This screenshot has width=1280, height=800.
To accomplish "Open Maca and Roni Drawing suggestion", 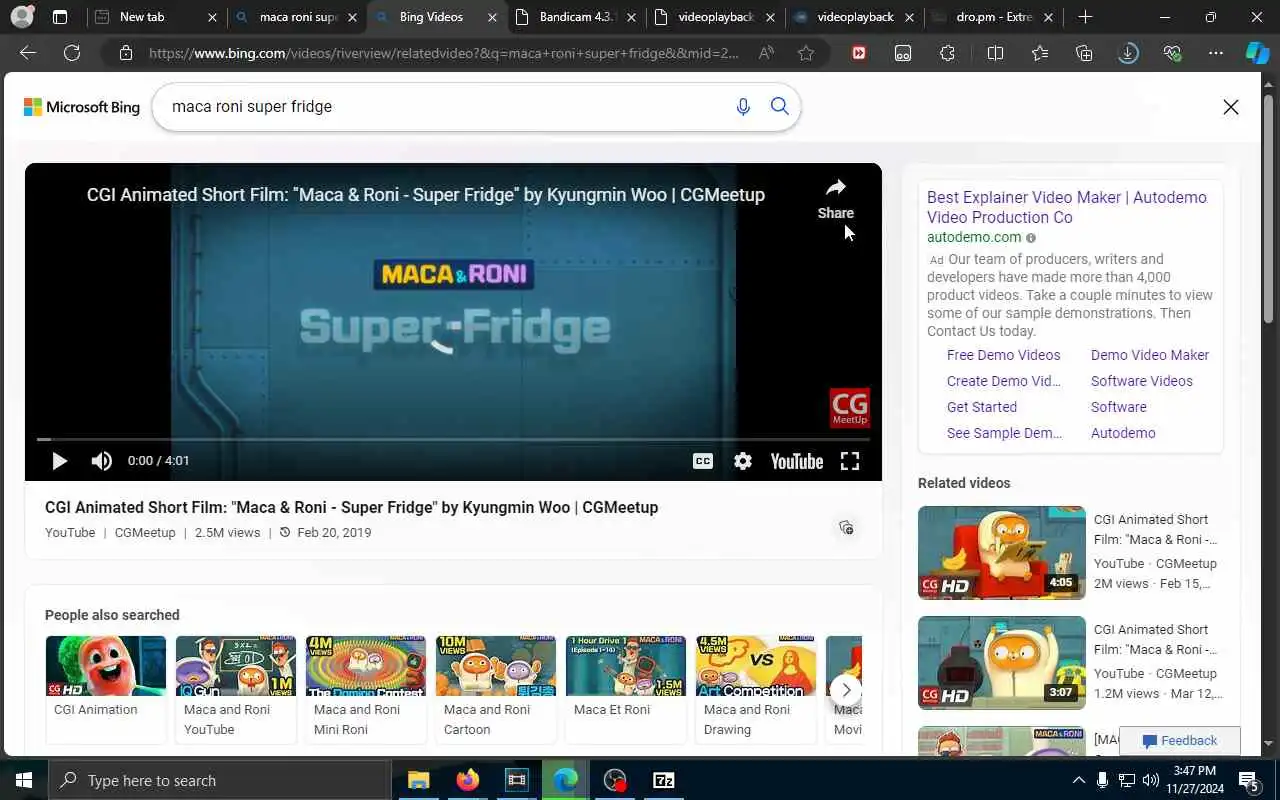I will coord(756,690).
